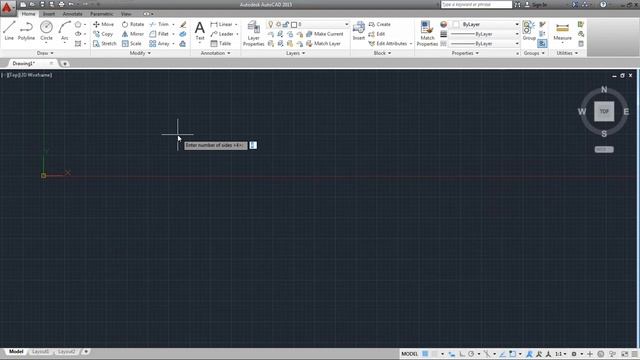The height and width of the screenshot is (360, 640).
Task: Click the Move tool
Action: point(104,24)
